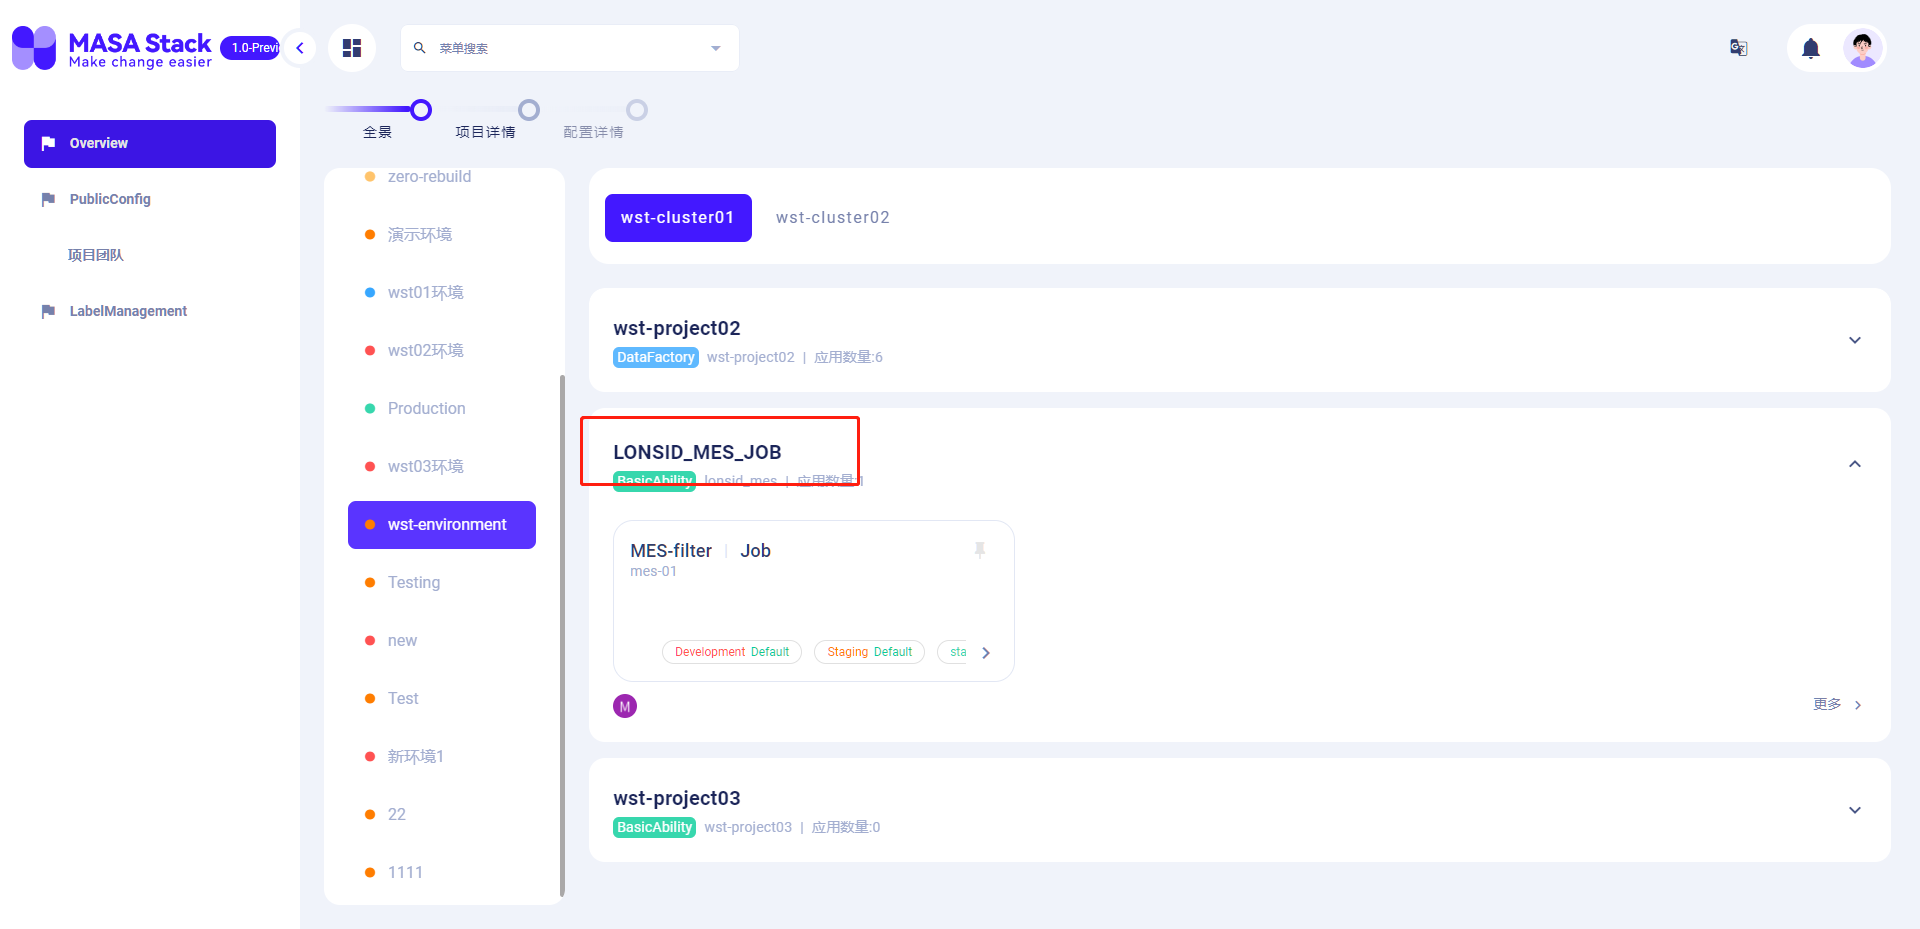Open the language translate icon
Viewport: 1920px width, 929px height.
tap(1739, 48)
